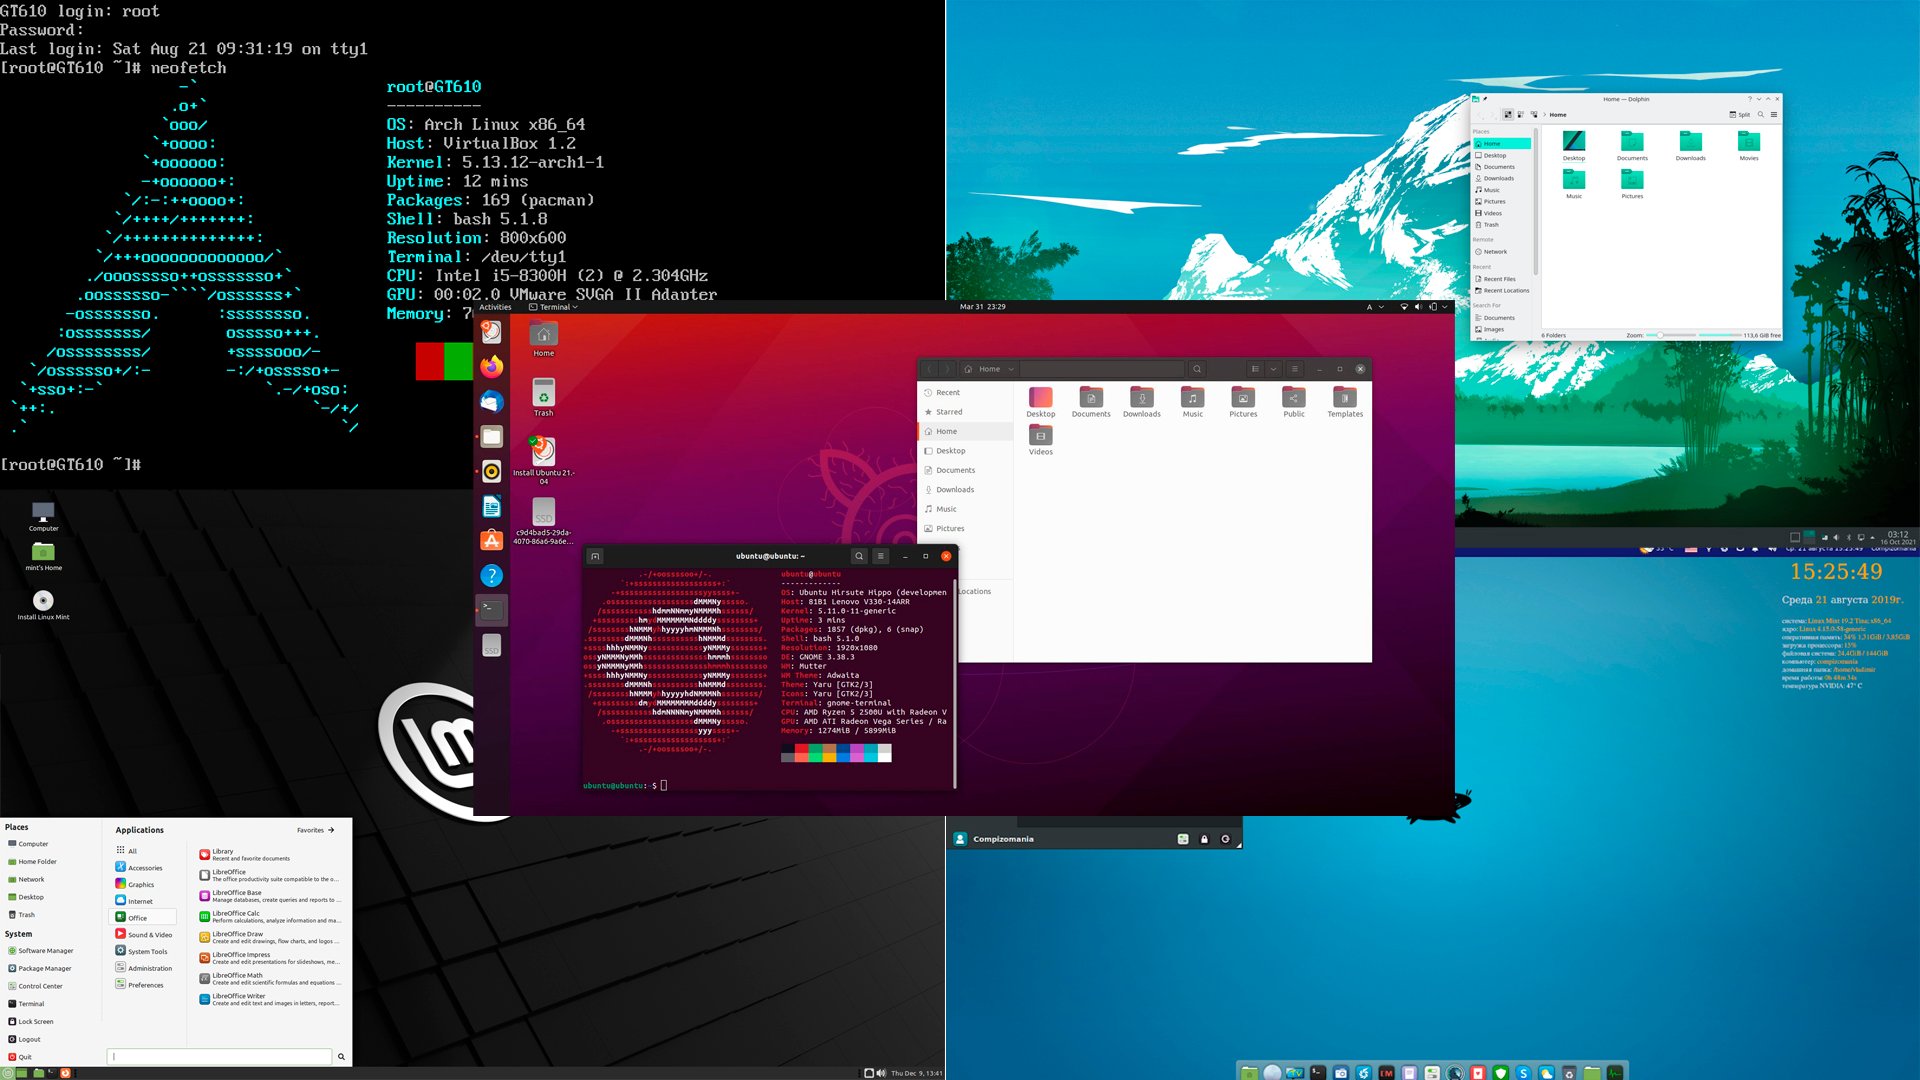Open the GNOME system status menu arrow

click(x=1444, y=307)
